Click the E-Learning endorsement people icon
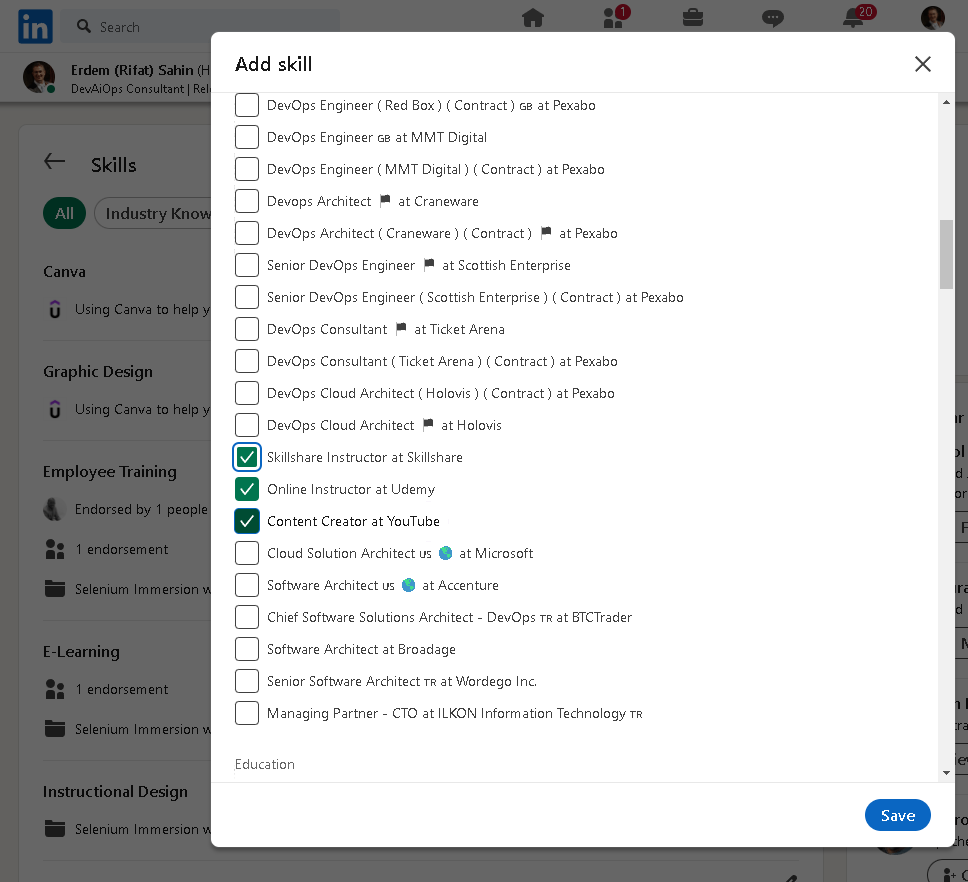 55,689
